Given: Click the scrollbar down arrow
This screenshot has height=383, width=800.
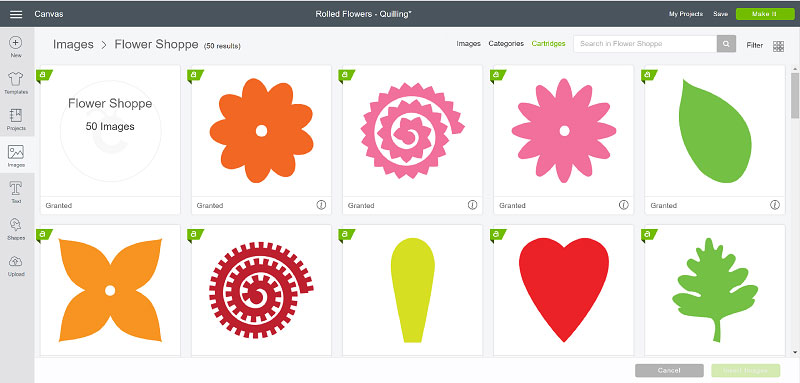Looking at the screenshot, I should pyautogui.click(x=794, y=352).
